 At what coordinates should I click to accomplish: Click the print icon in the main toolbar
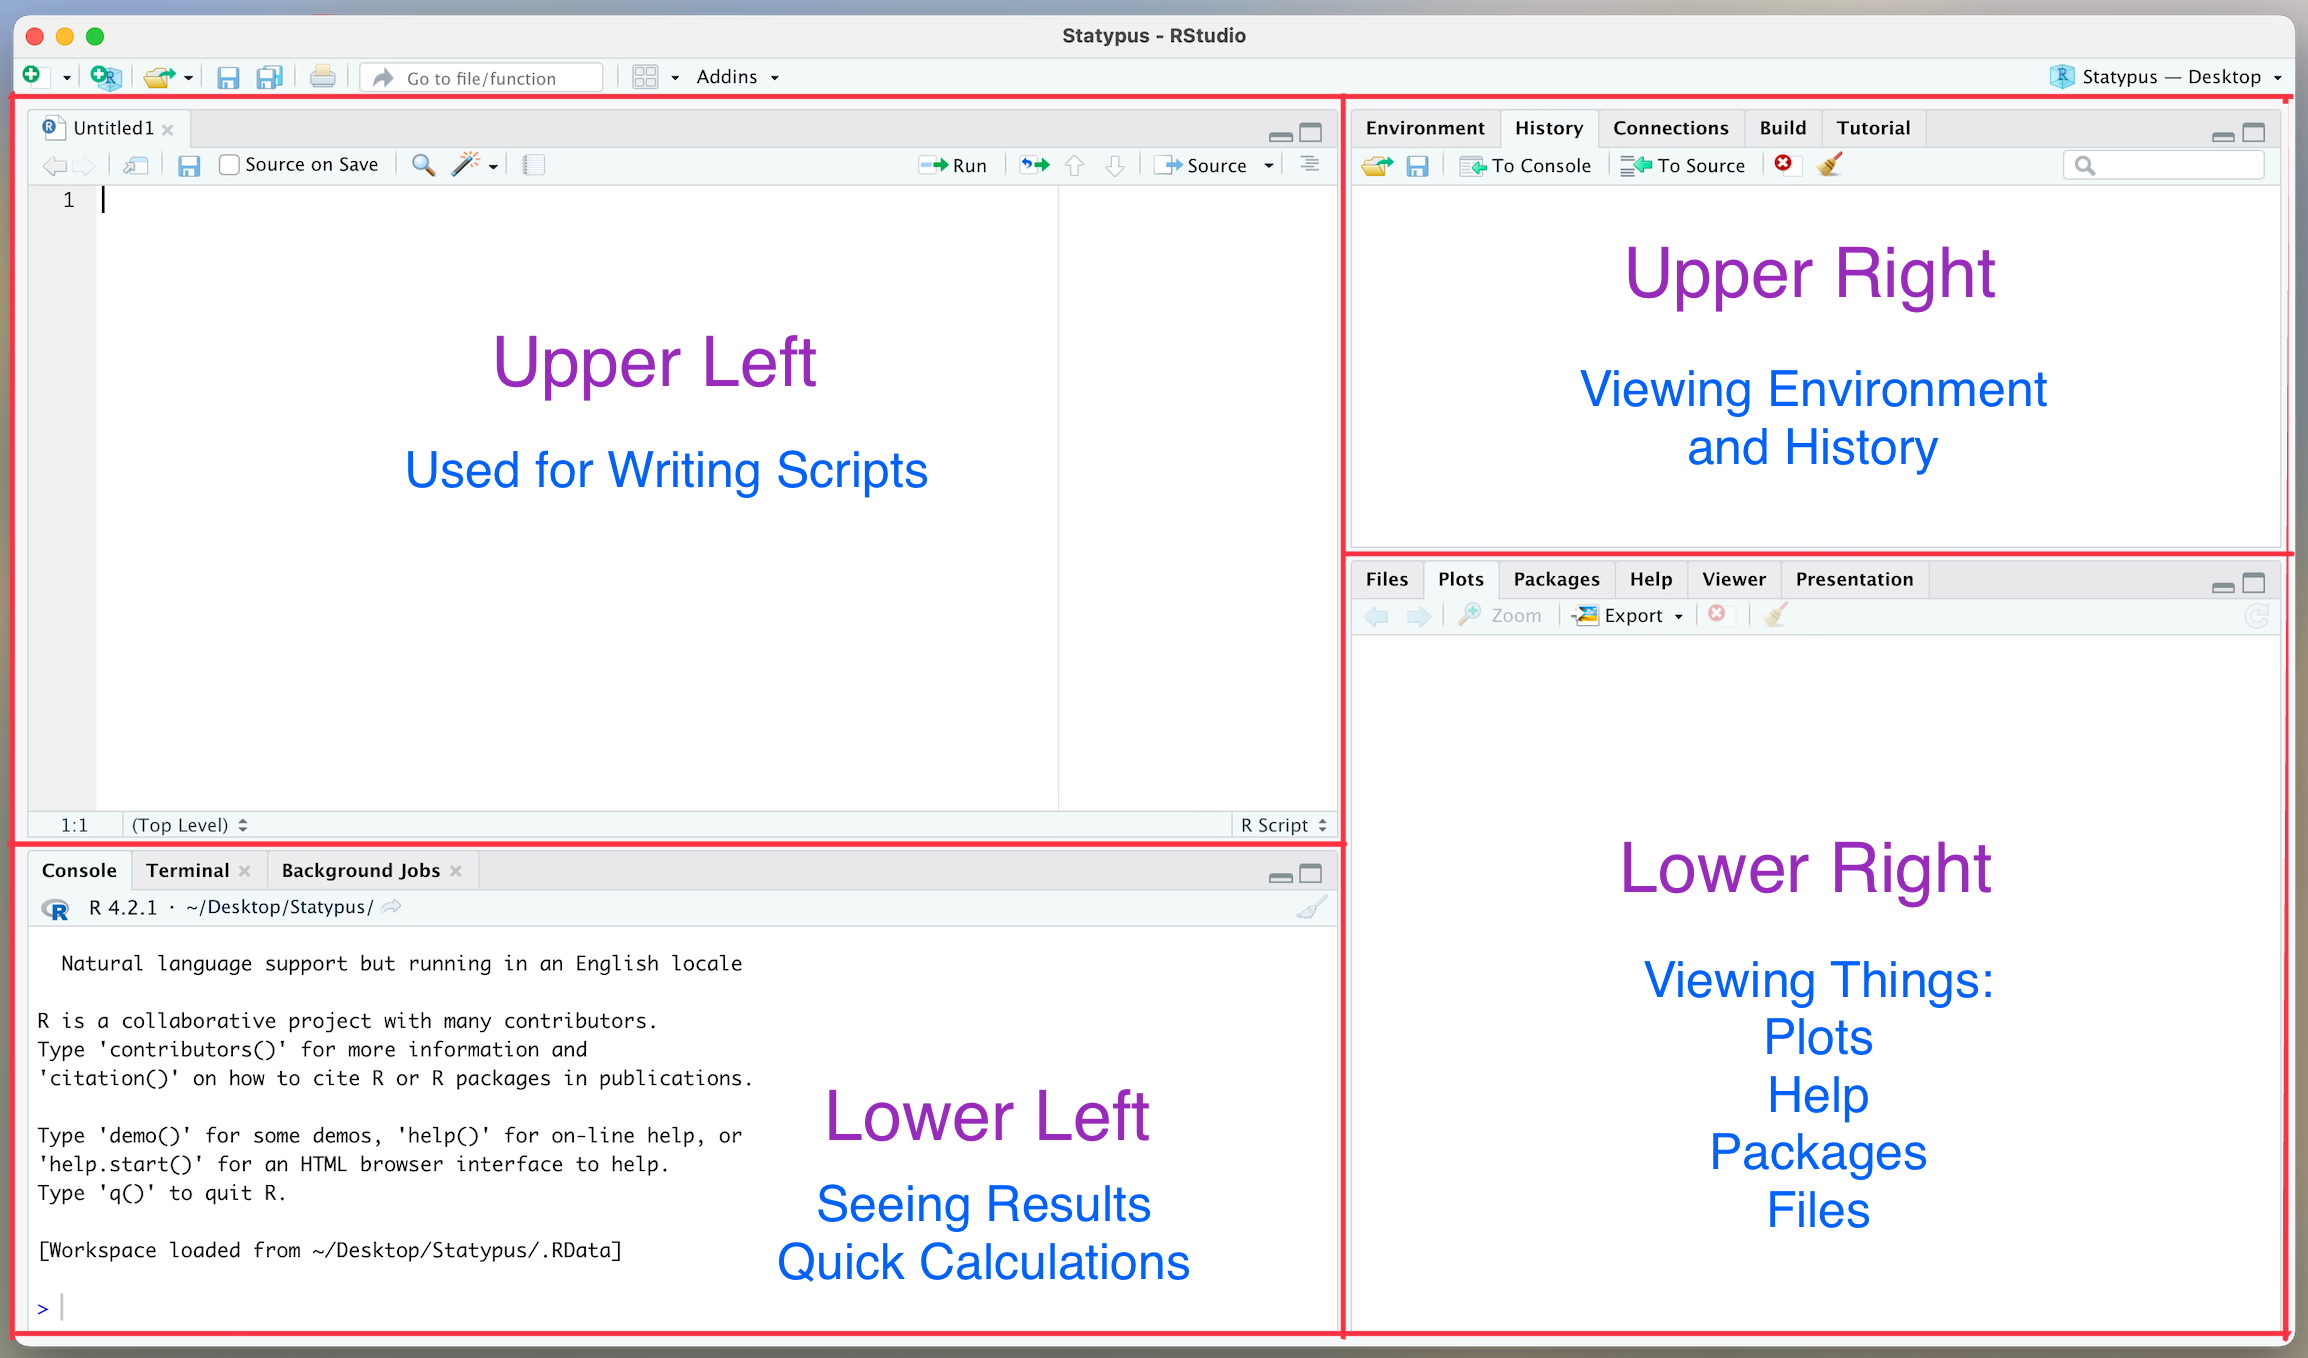(x=322, y=76)
